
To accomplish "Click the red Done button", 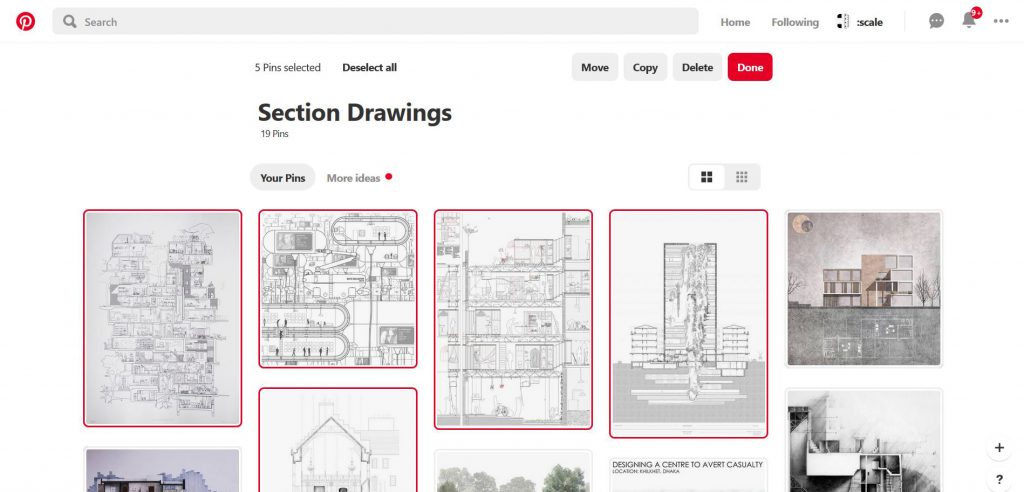I will [x=750, y=67].
